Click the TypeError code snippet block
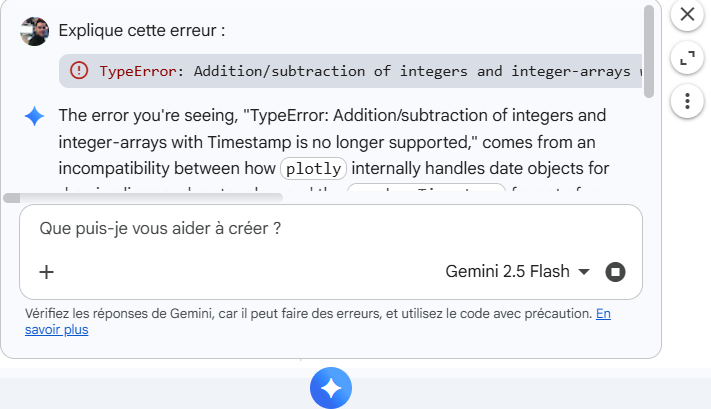Image resolution: width=711 pixels, height=409 pixels. coord(360,71)
